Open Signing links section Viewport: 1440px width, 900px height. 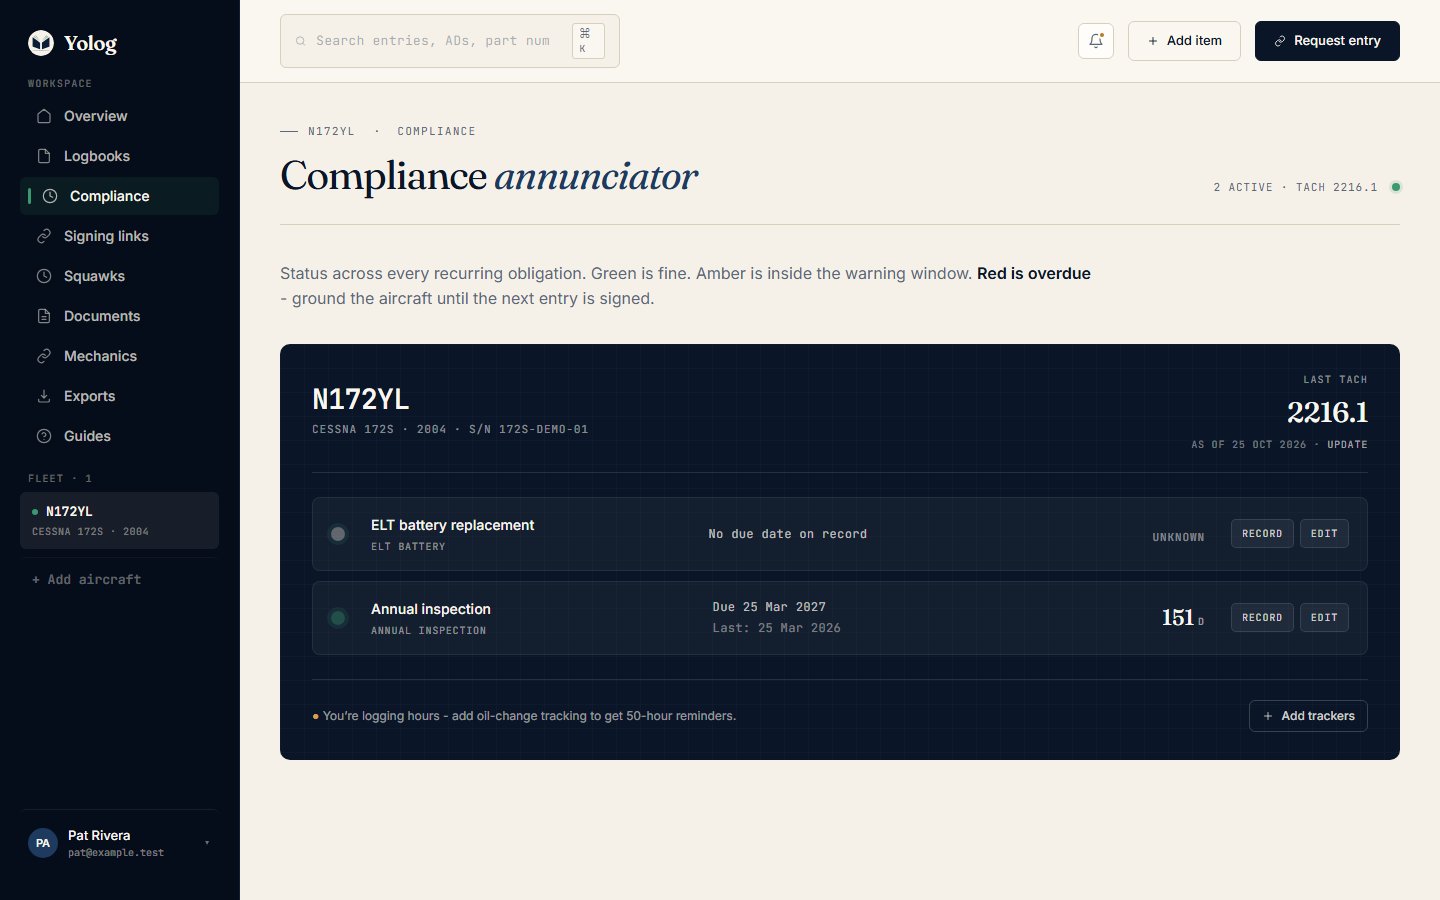[x=119, y=236]
